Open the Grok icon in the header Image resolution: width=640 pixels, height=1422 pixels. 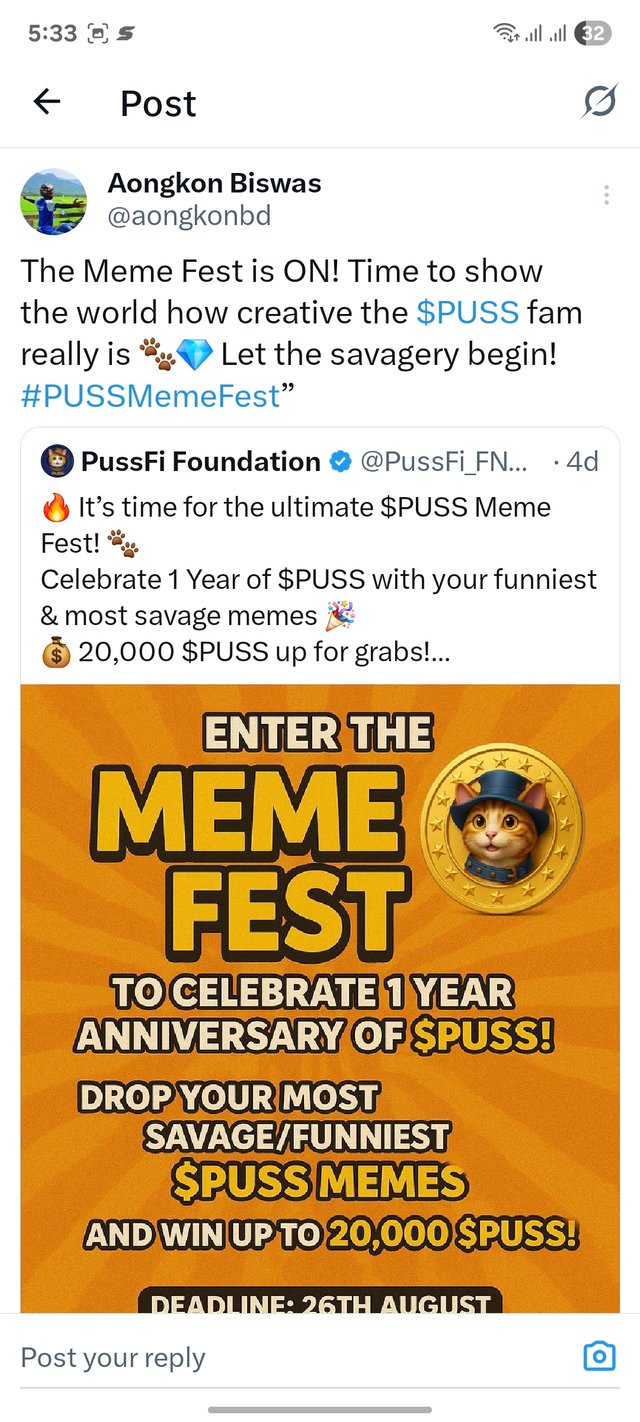click(x=599, y=102)
